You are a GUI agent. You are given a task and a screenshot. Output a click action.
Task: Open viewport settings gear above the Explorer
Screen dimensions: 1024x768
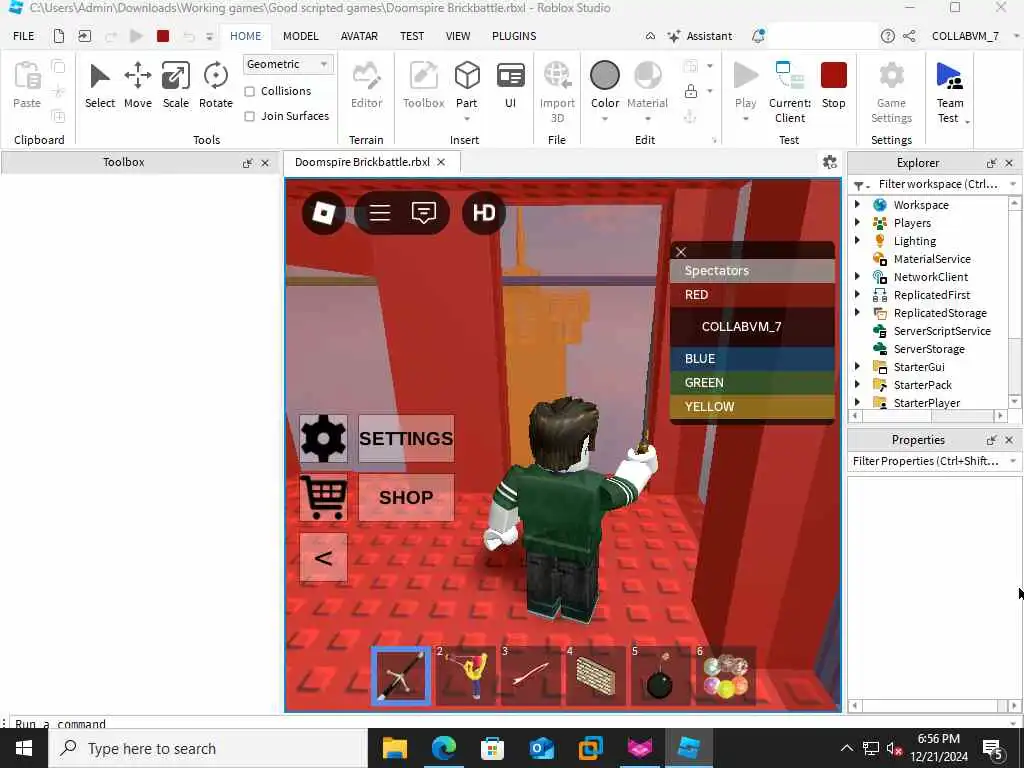point(829,162)
